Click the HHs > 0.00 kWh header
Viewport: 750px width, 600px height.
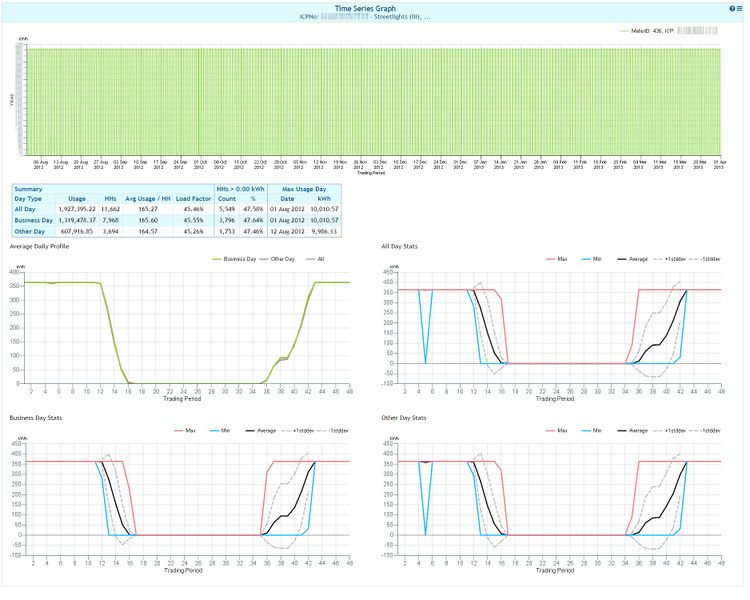click(240, 189)
